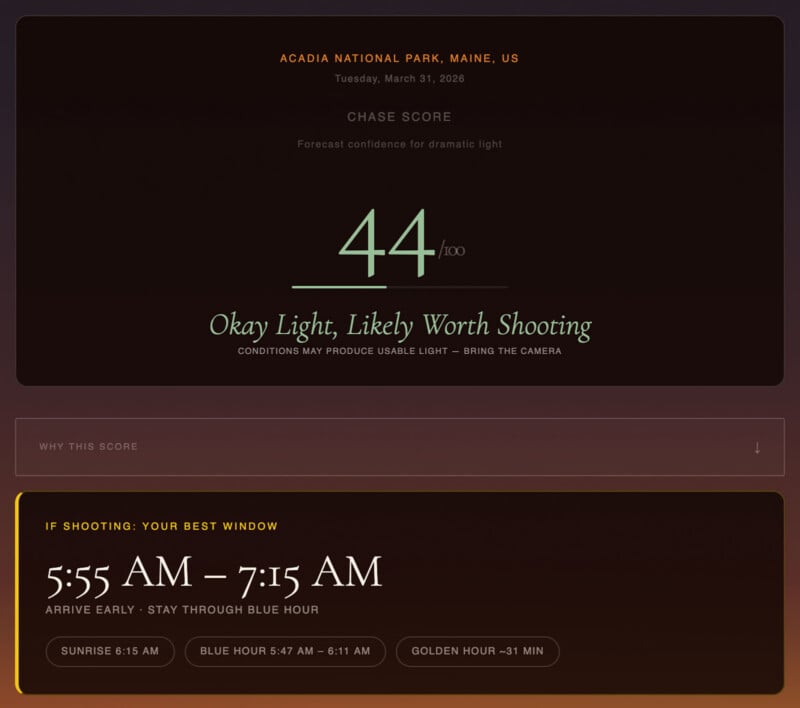Viewport: 800px width, 708px height.
Task: Select the bring-the-camera conditions note
Action: pyautogui.click(x=400, y=351)
